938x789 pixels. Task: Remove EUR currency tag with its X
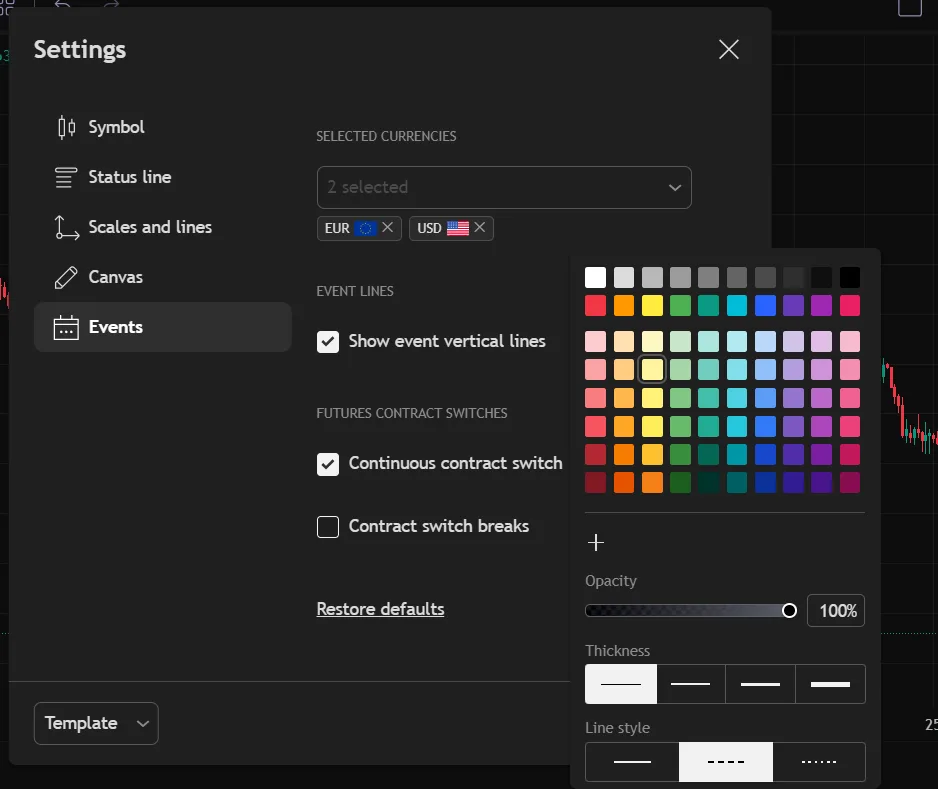click(388, 227)
